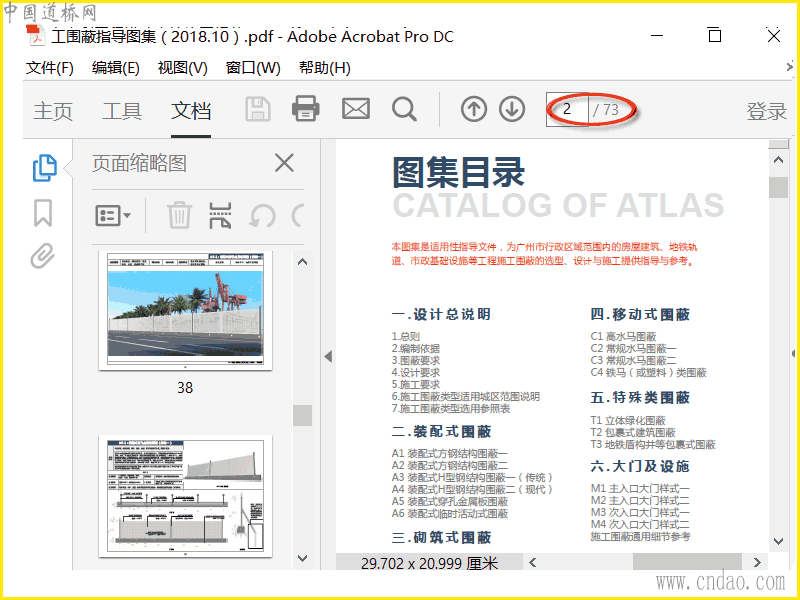This screenshot has width=800, height=600.
Task: Click catalog entry 1.总则
Action: pos(406,336)
